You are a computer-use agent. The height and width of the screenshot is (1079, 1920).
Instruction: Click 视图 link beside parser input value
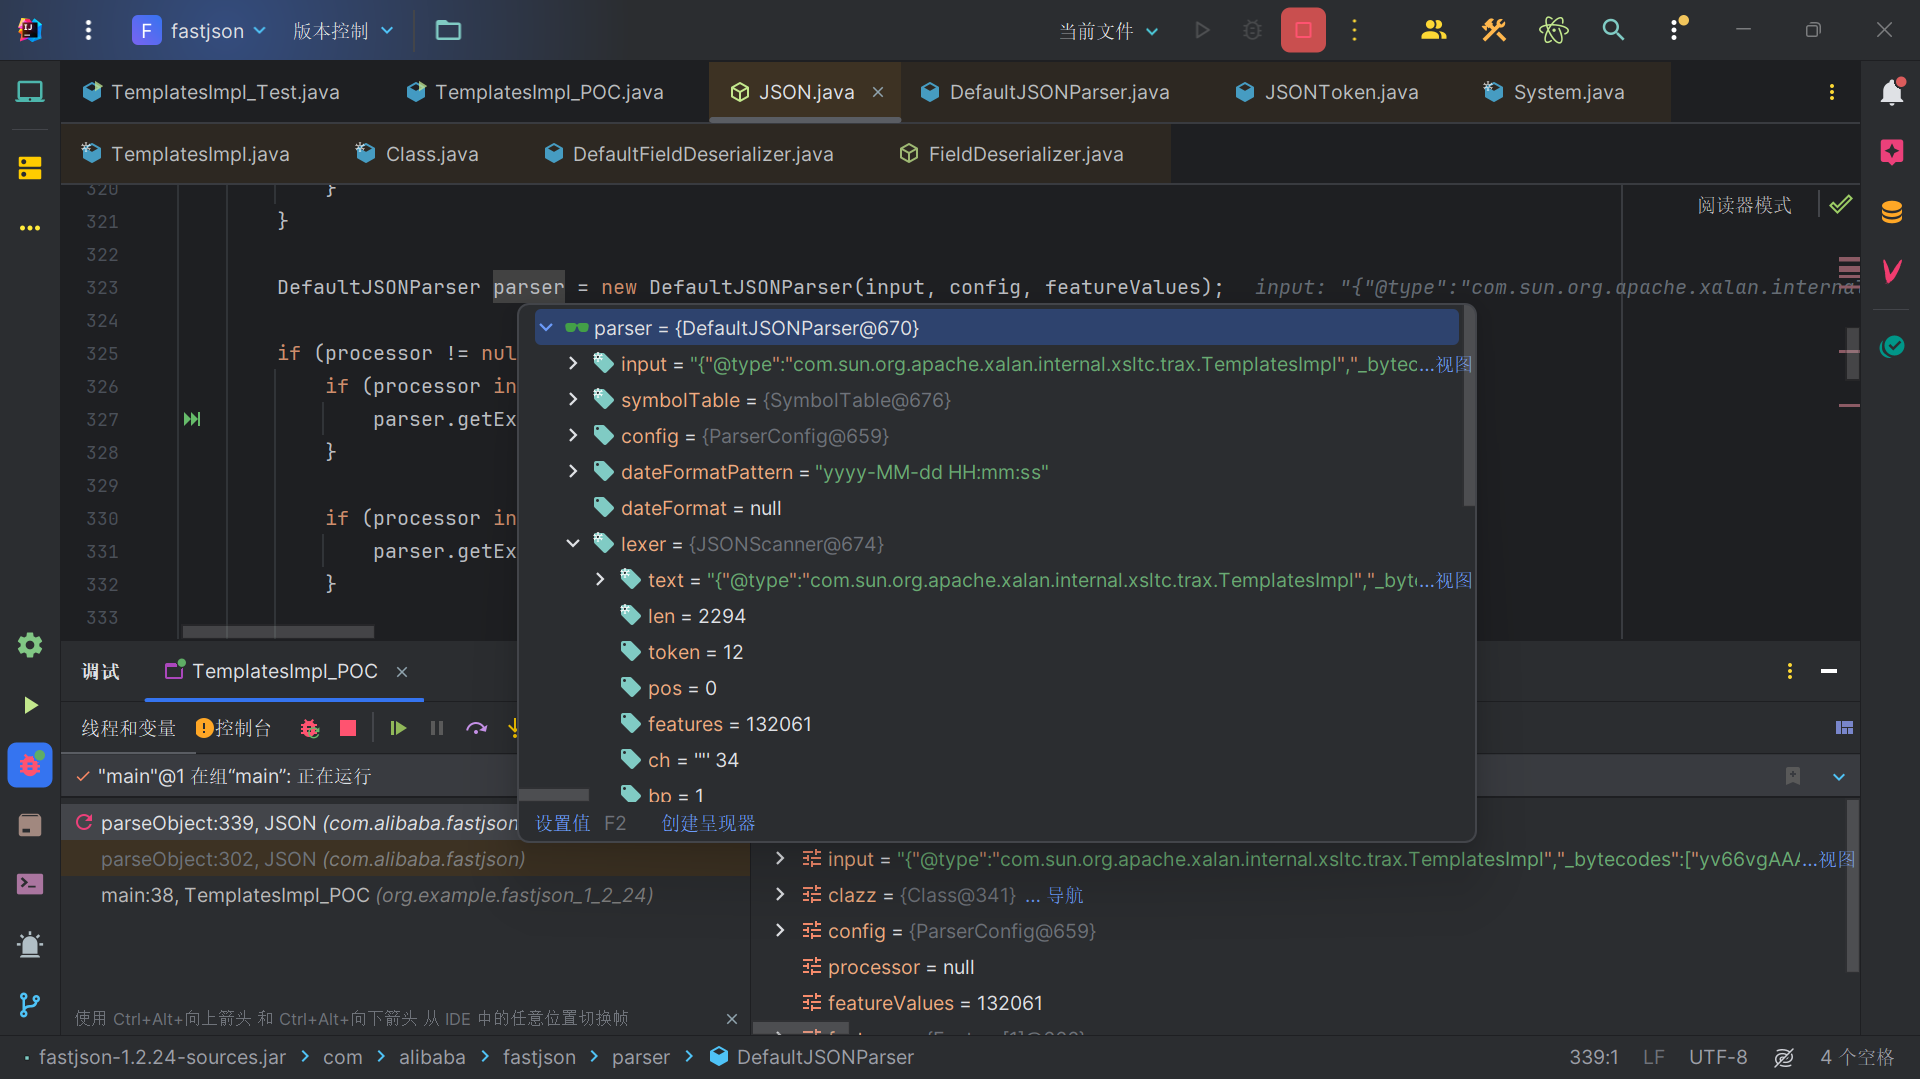point(1454,364)
